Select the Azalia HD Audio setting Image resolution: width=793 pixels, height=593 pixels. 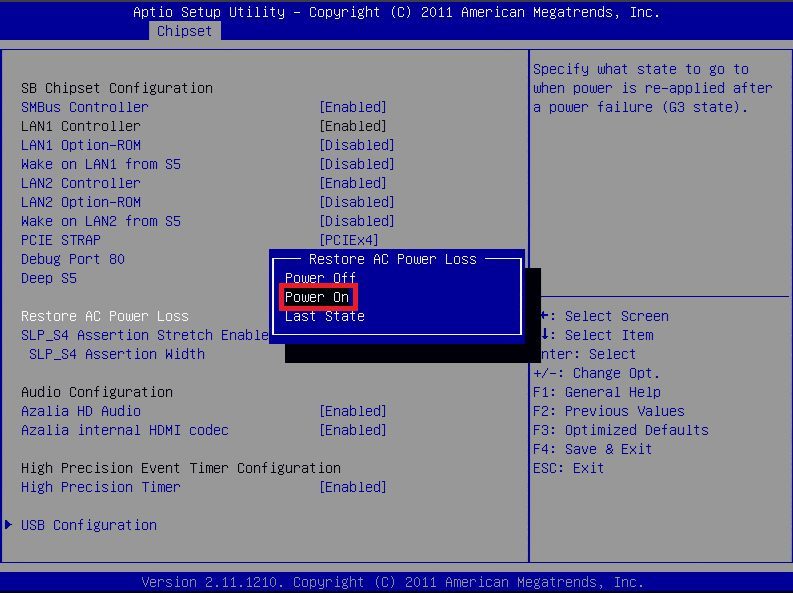[x=80, y=412]
